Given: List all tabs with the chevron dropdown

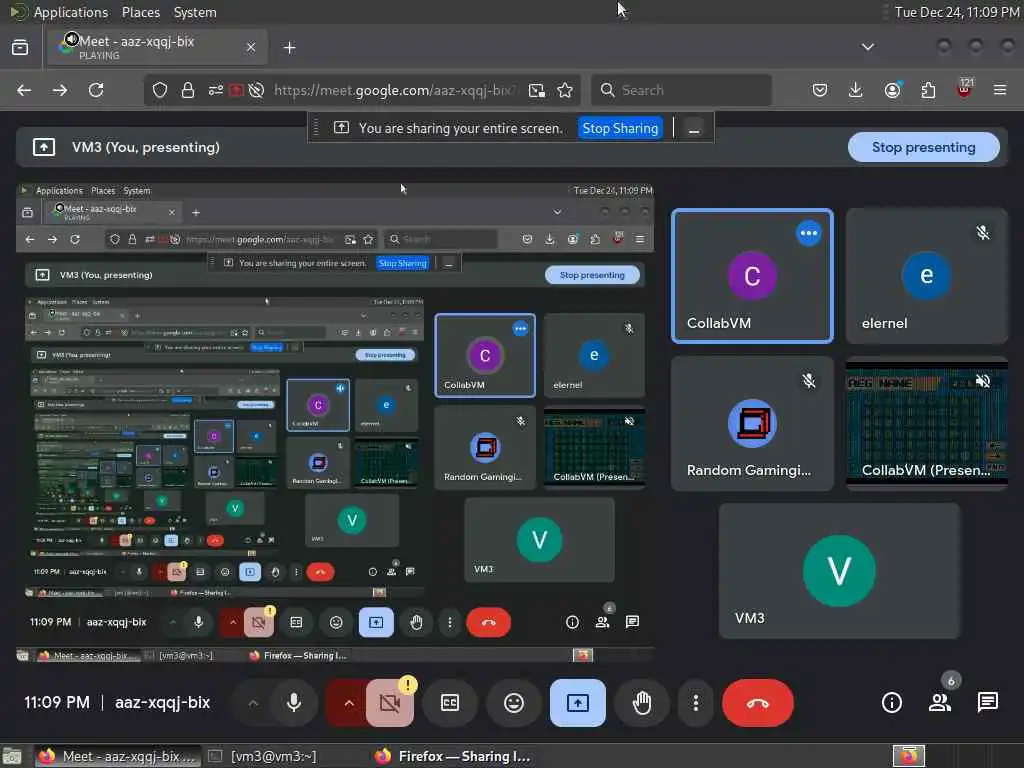Looking at the screenshot, I should tap(868, 47).
